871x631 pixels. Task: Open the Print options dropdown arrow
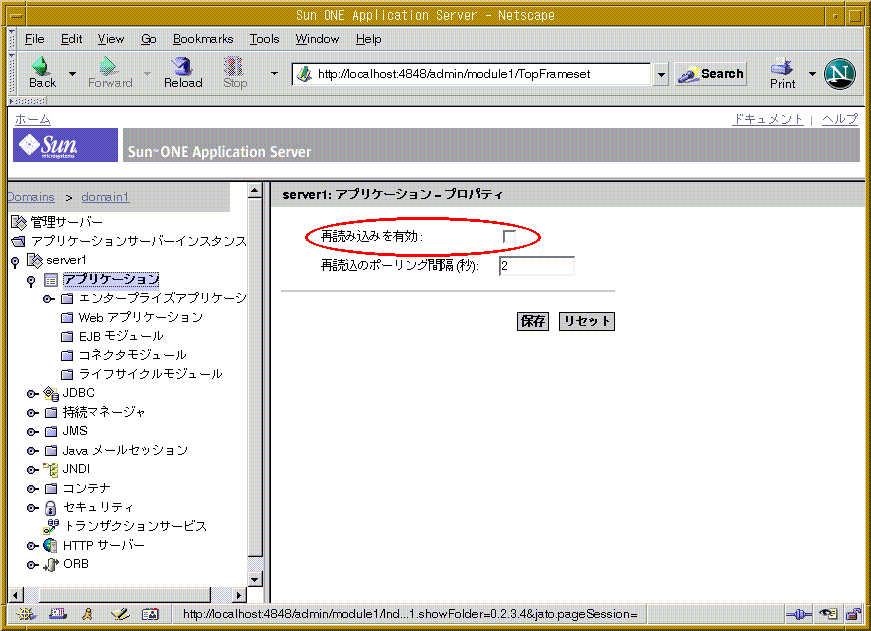pos(812,73)
